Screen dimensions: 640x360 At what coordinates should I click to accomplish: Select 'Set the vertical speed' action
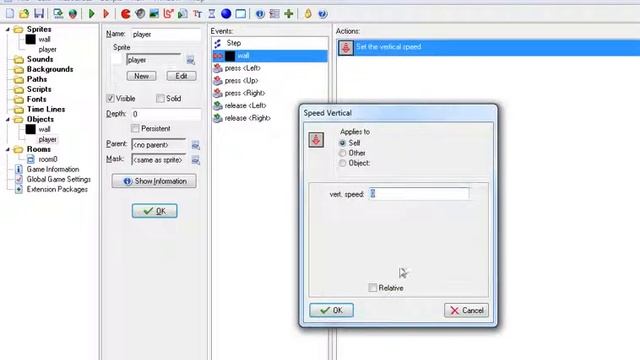pyautogui.click(x=488, y=47)
